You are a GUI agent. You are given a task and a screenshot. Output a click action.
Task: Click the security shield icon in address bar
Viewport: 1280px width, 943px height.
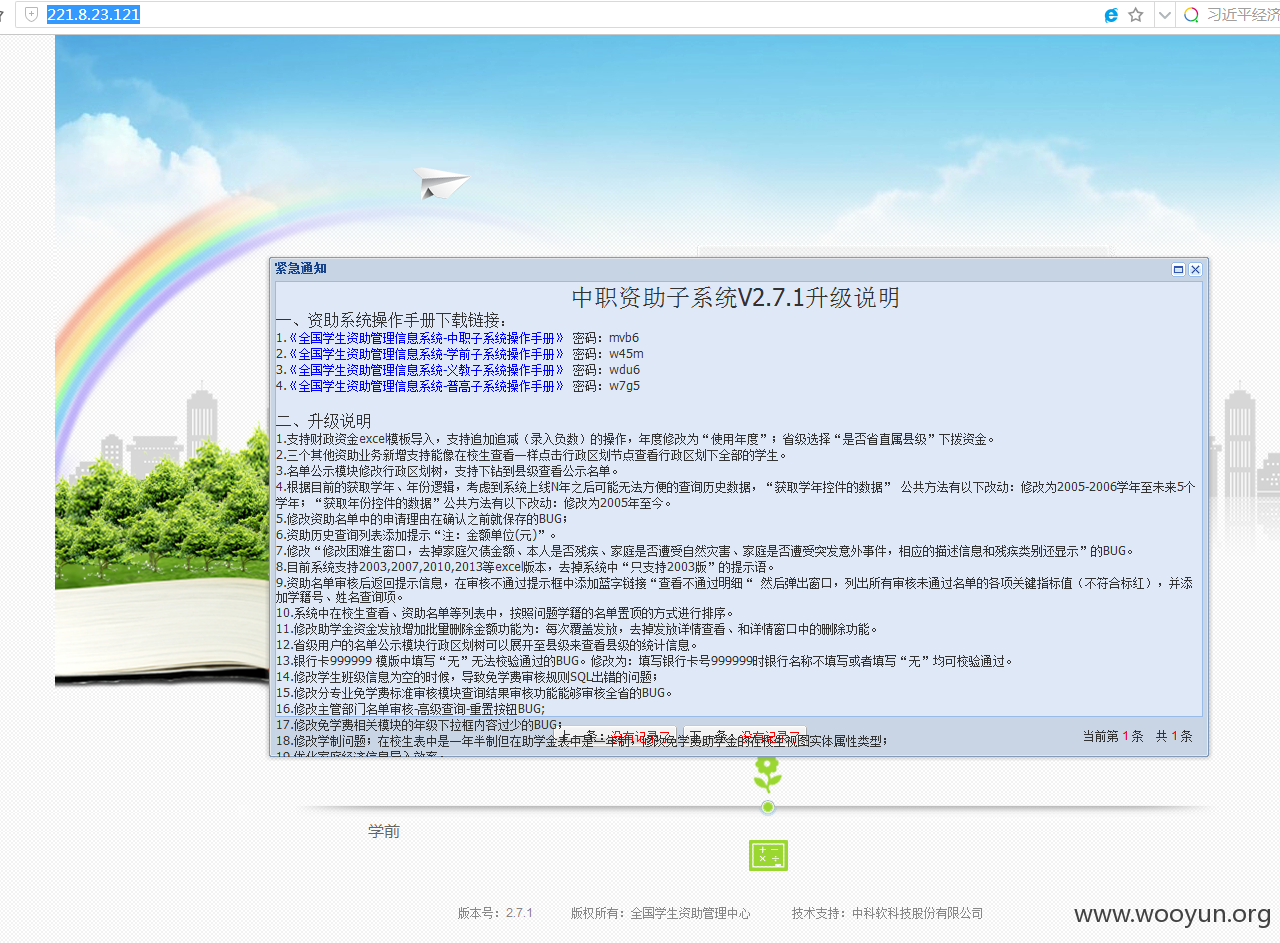click(x=32, y=14)
